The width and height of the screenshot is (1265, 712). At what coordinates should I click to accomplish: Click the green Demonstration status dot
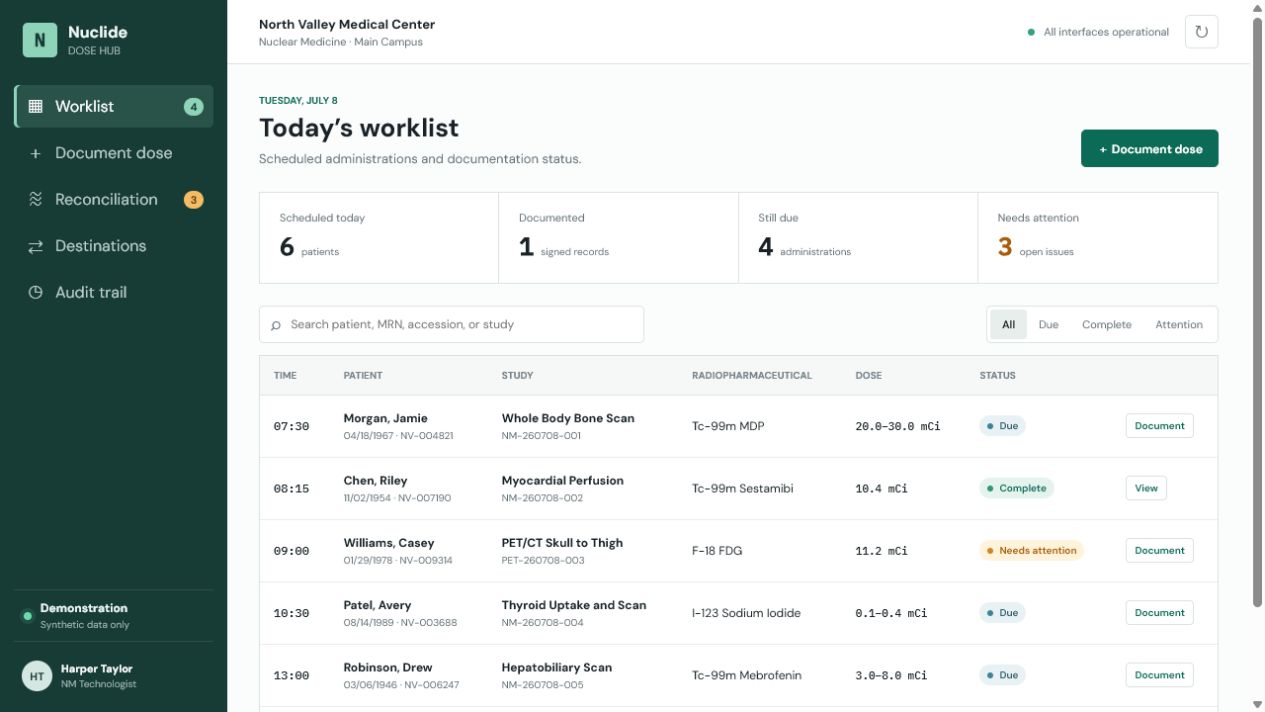(27, 616)
